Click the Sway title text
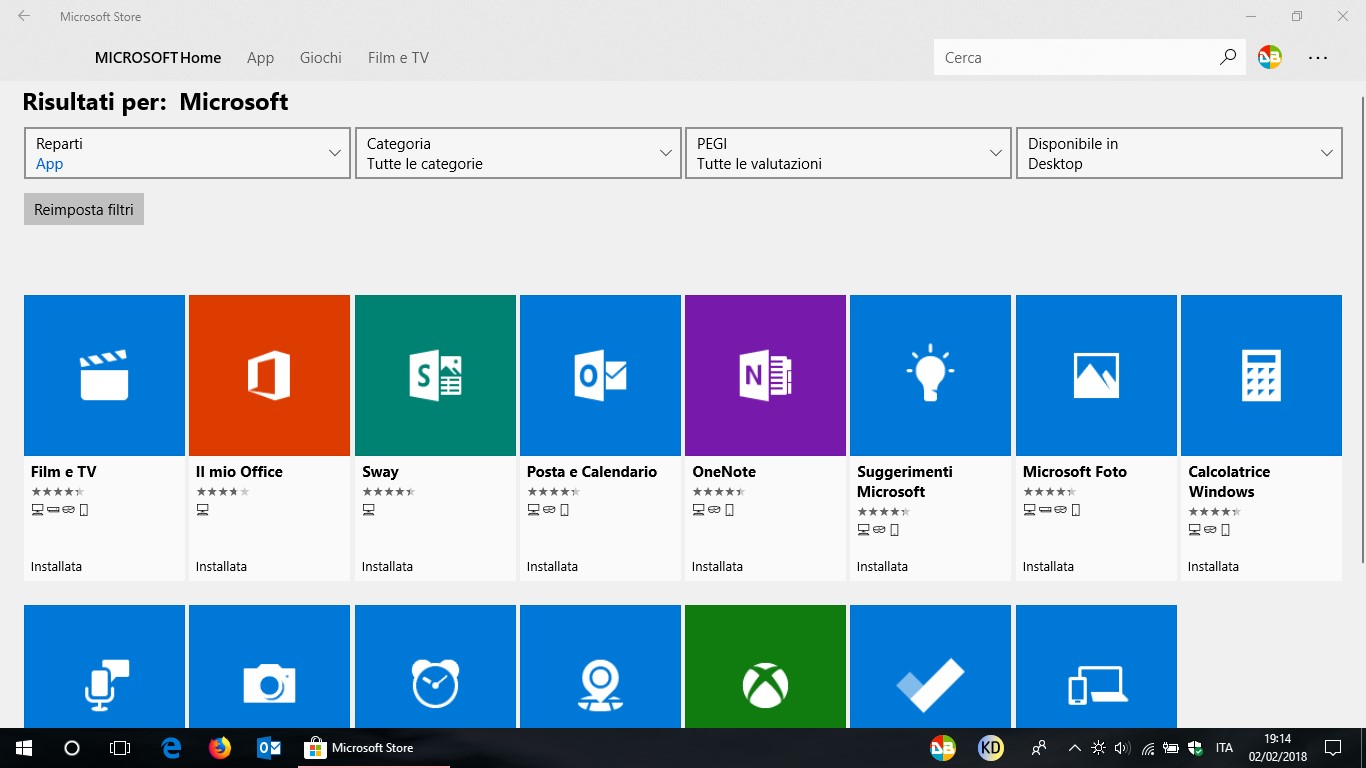The image size is (1366, 768). [380, 472]
